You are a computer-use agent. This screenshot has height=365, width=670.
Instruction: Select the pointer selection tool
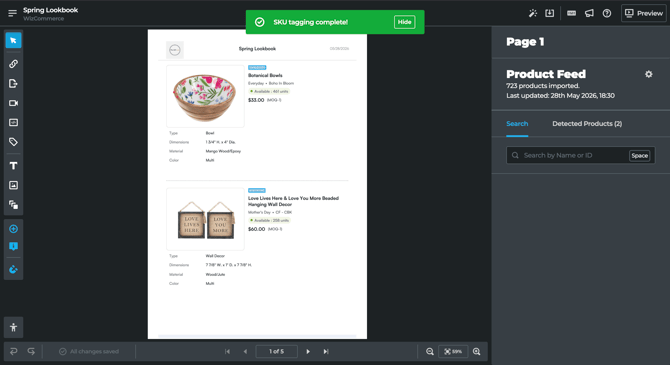coord(13,41)
